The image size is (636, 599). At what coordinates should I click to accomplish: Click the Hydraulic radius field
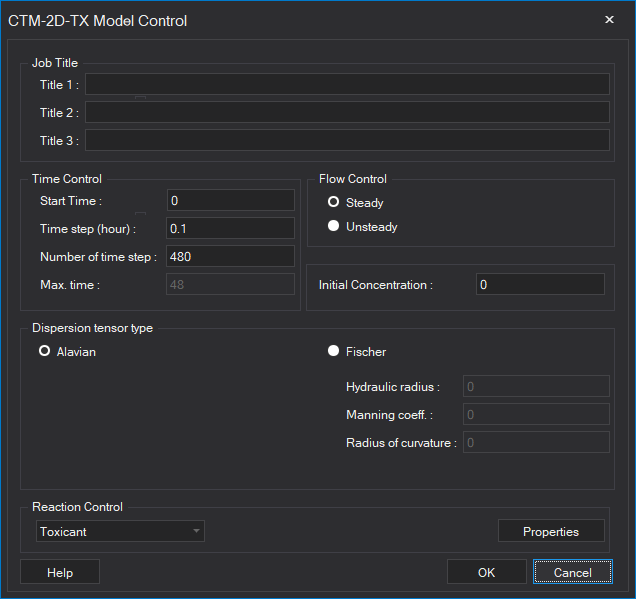(x=536, y=386)
